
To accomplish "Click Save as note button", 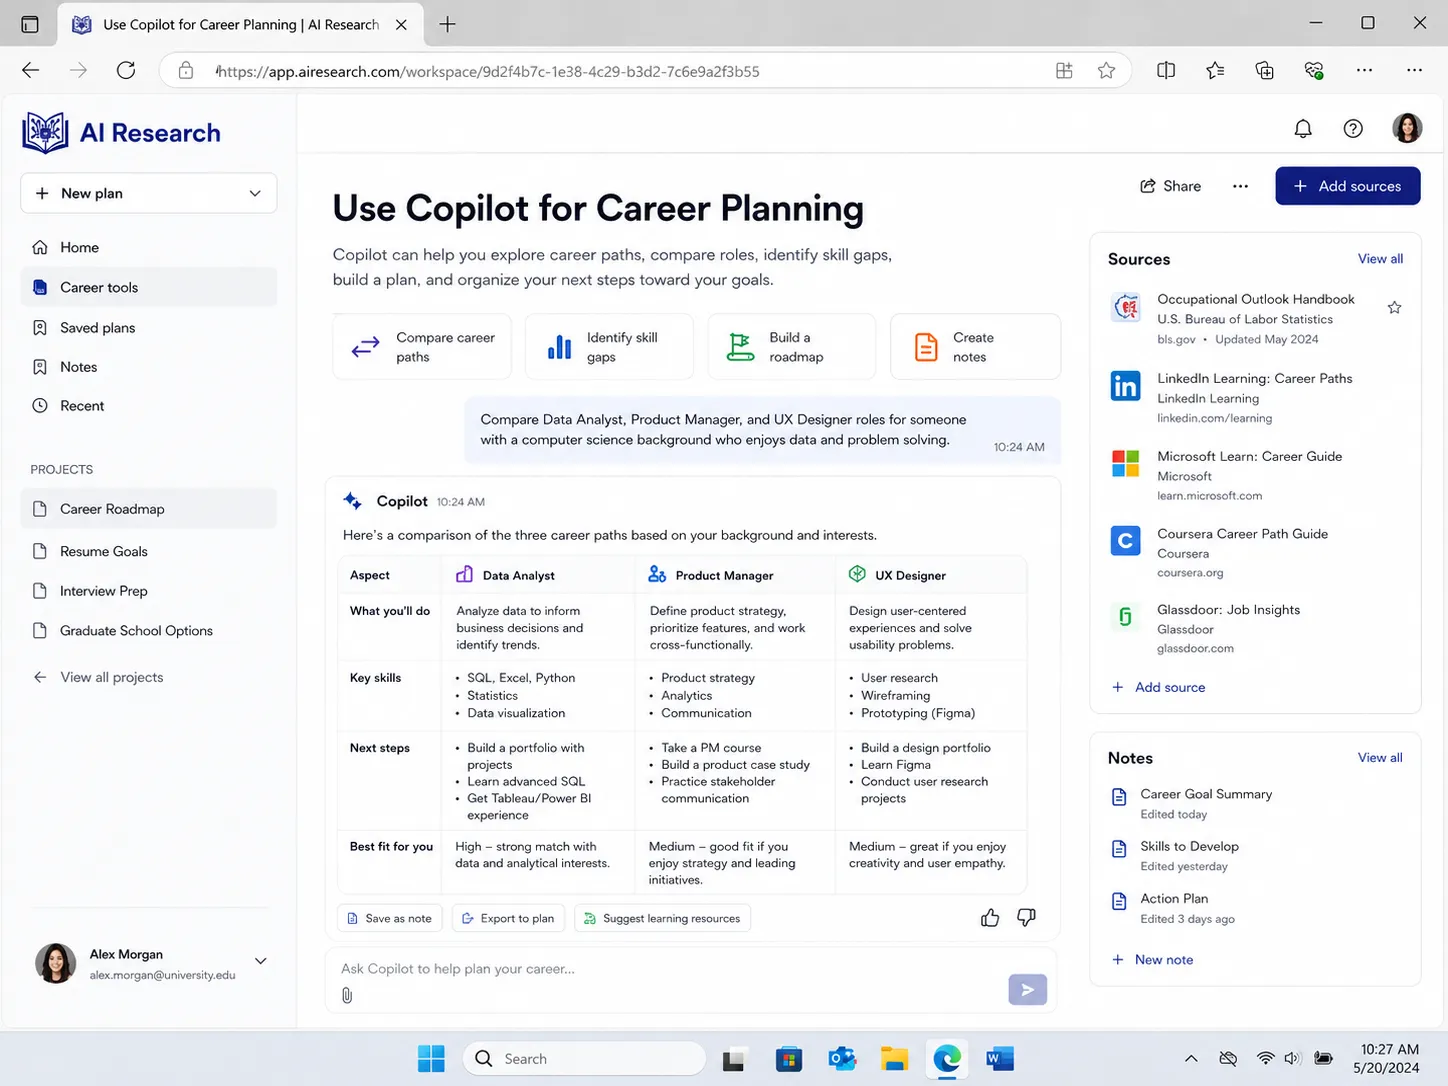I will click(x=389, y=918).
